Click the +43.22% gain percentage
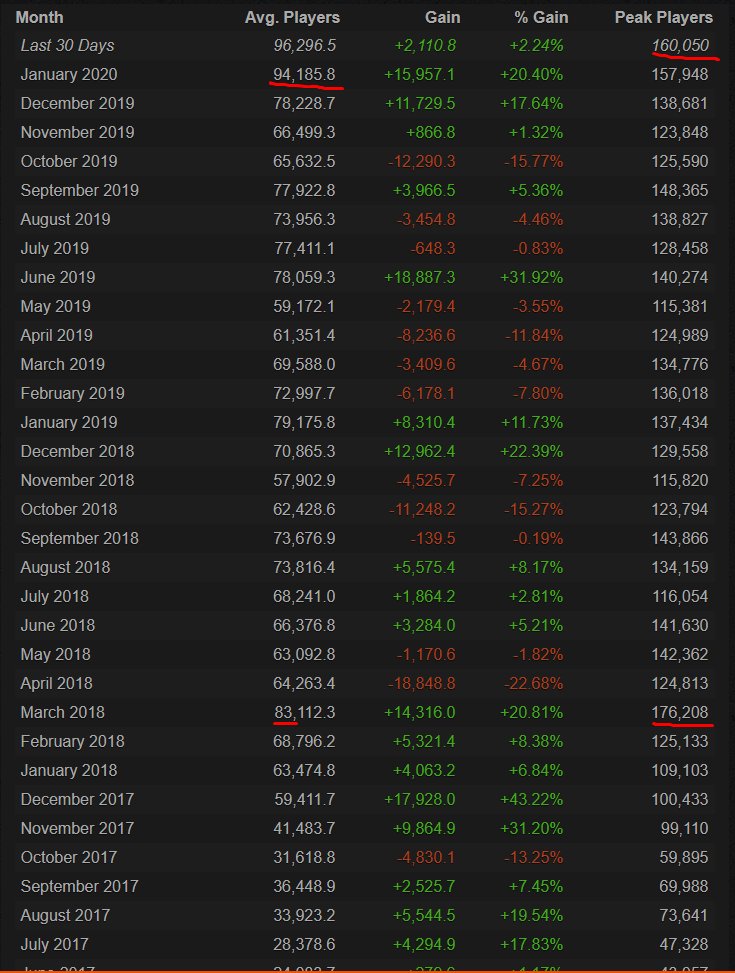The height and width of the screenshot is (973, 735). 531,800
